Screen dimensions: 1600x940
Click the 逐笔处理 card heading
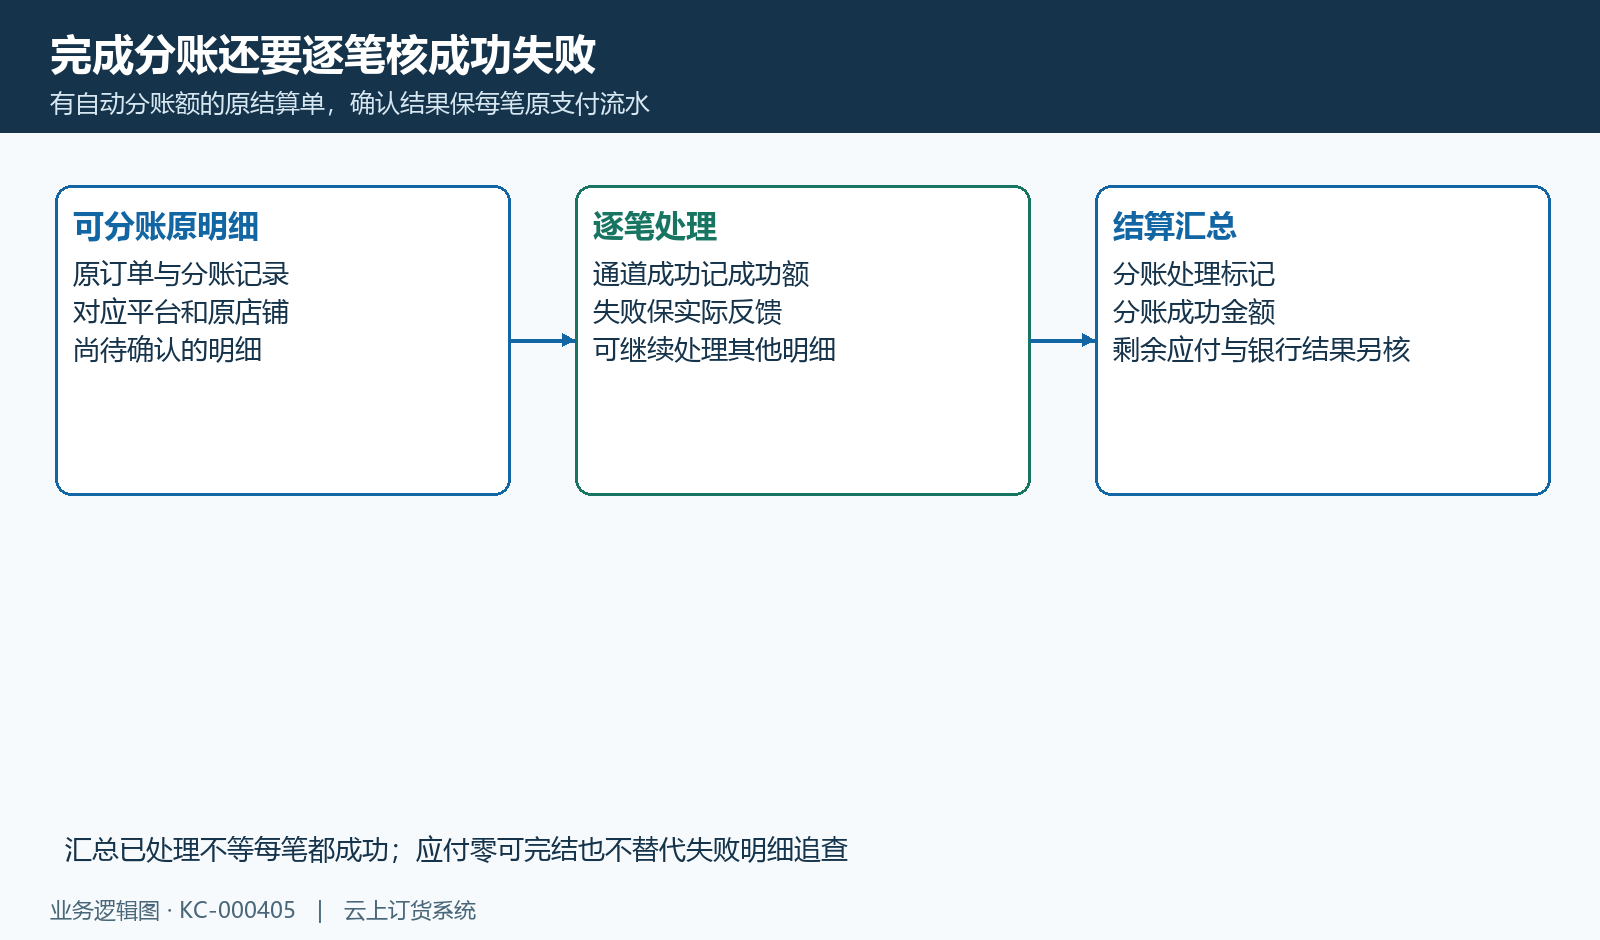point(655,227)
